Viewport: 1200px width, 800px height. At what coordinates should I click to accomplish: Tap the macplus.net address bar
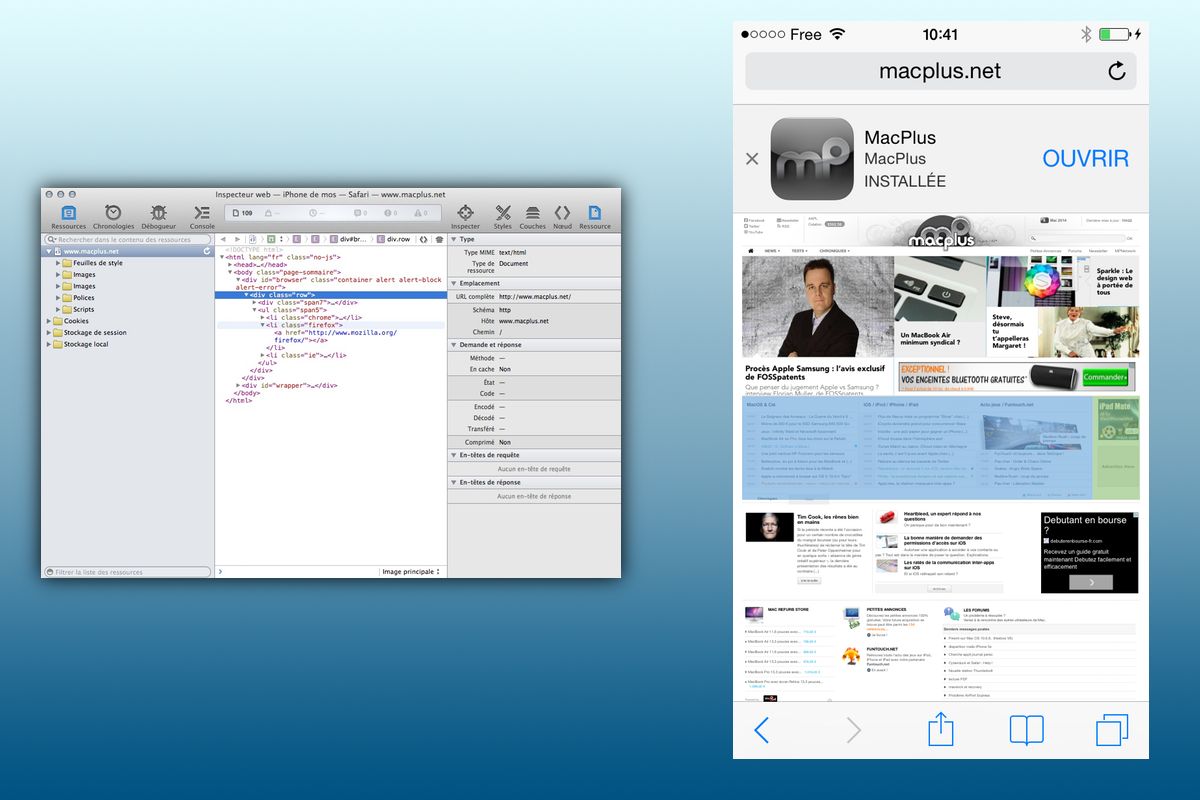[x=940, y=71]
